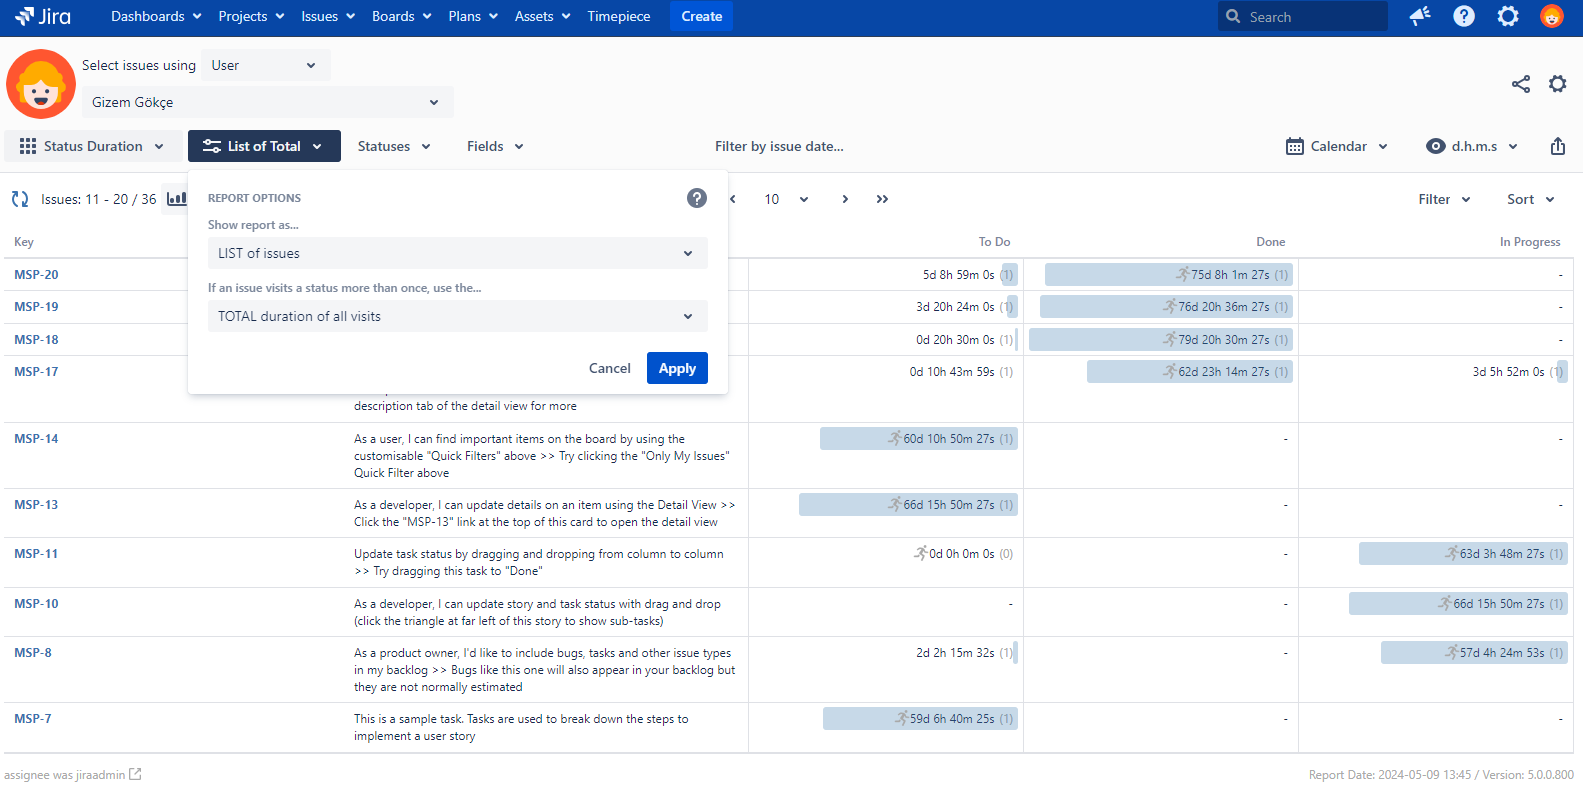Click the Apply button
The image size is (1583, 790).
click(677, 368)
